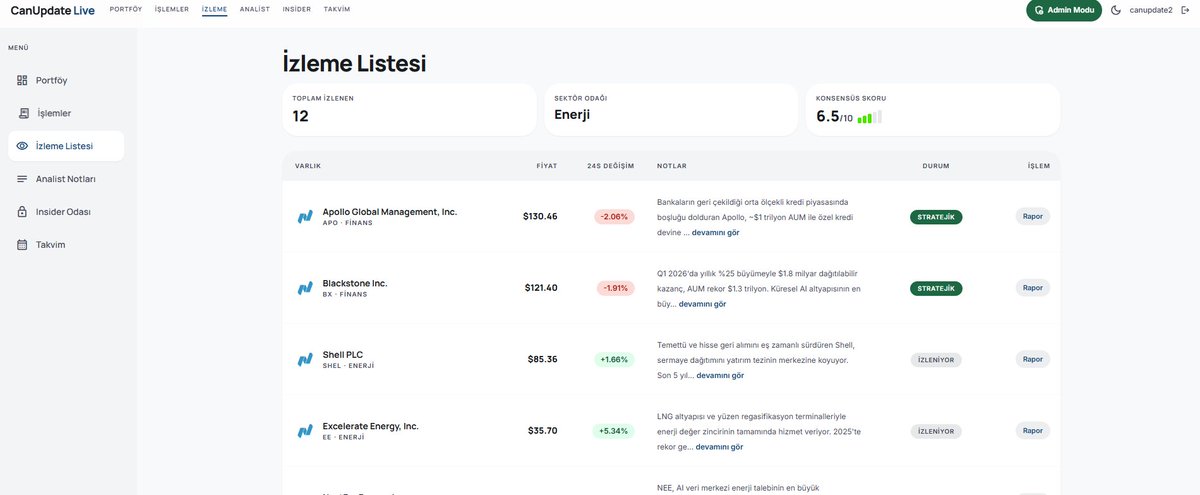The width and height of the screenshot is (1200, 495).
Task: Click the Shell PLC asset name
Action: coord(343,355)
